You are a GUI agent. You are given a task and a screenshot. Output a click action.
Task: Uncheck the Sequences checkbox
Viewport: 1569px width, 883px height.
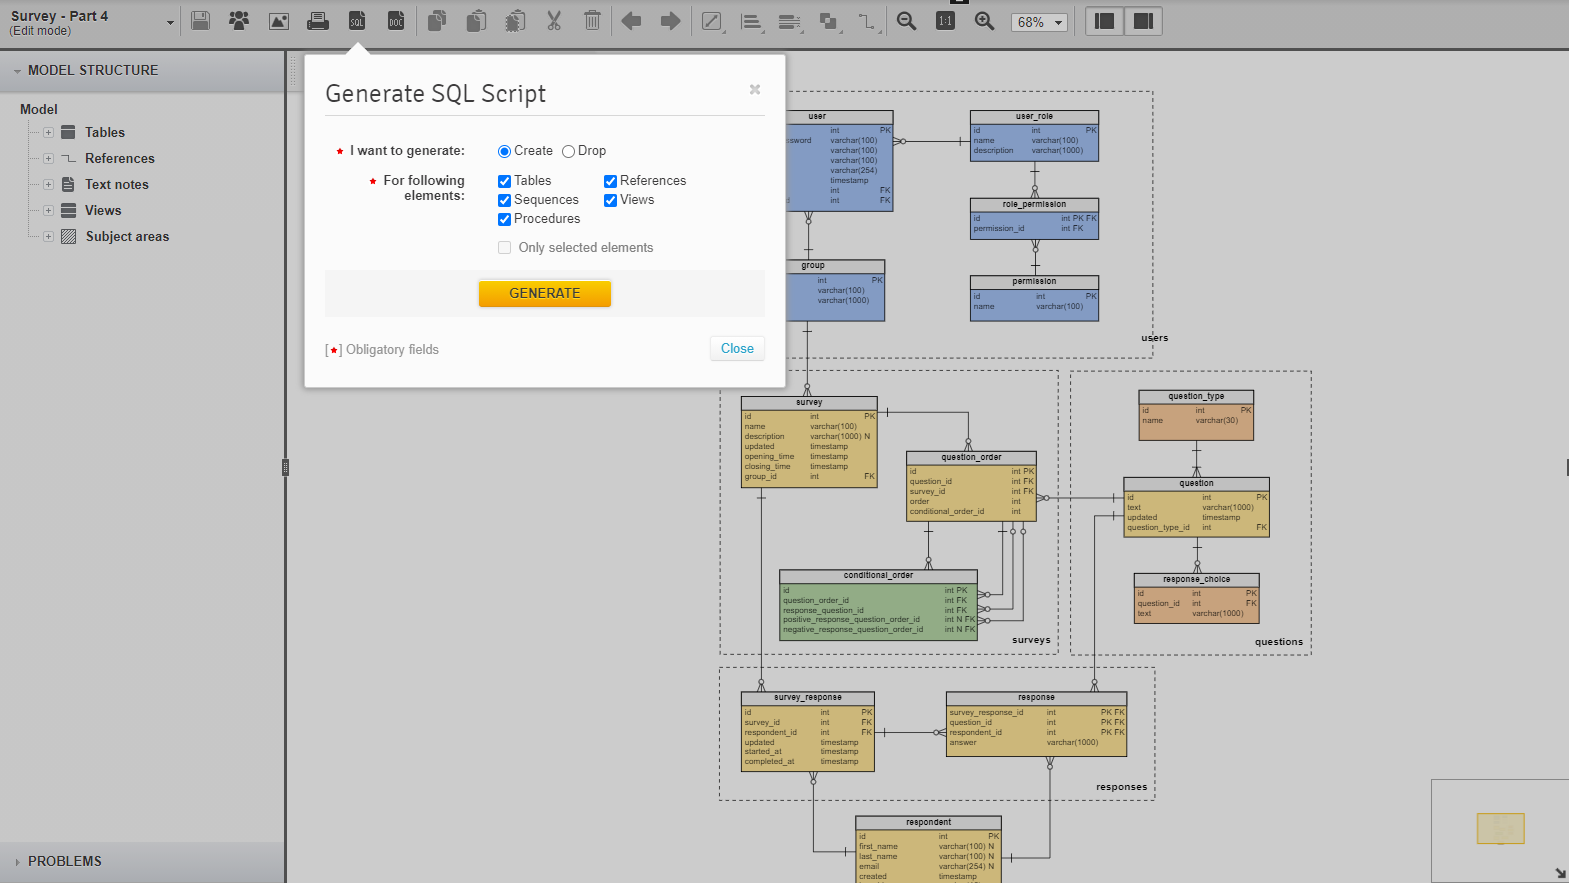504,200
